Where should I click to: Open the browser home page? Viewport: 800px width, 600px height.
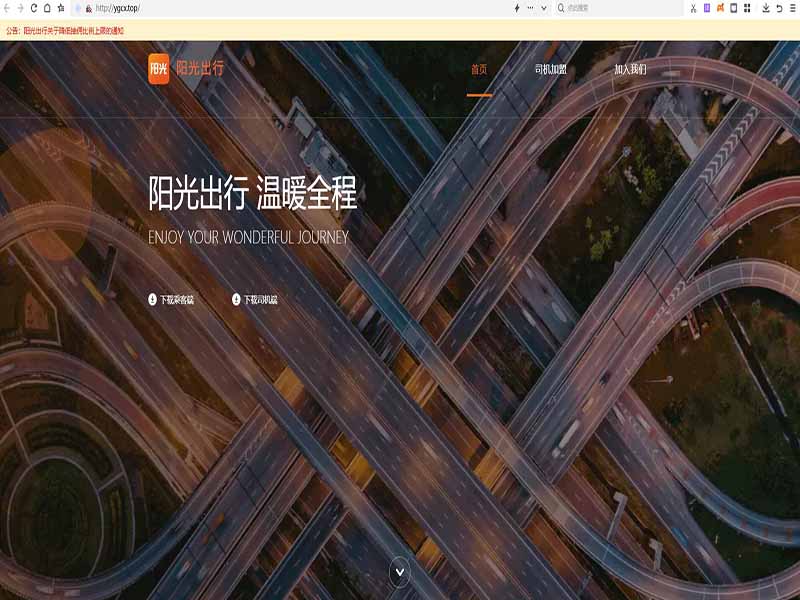(47, 8)
